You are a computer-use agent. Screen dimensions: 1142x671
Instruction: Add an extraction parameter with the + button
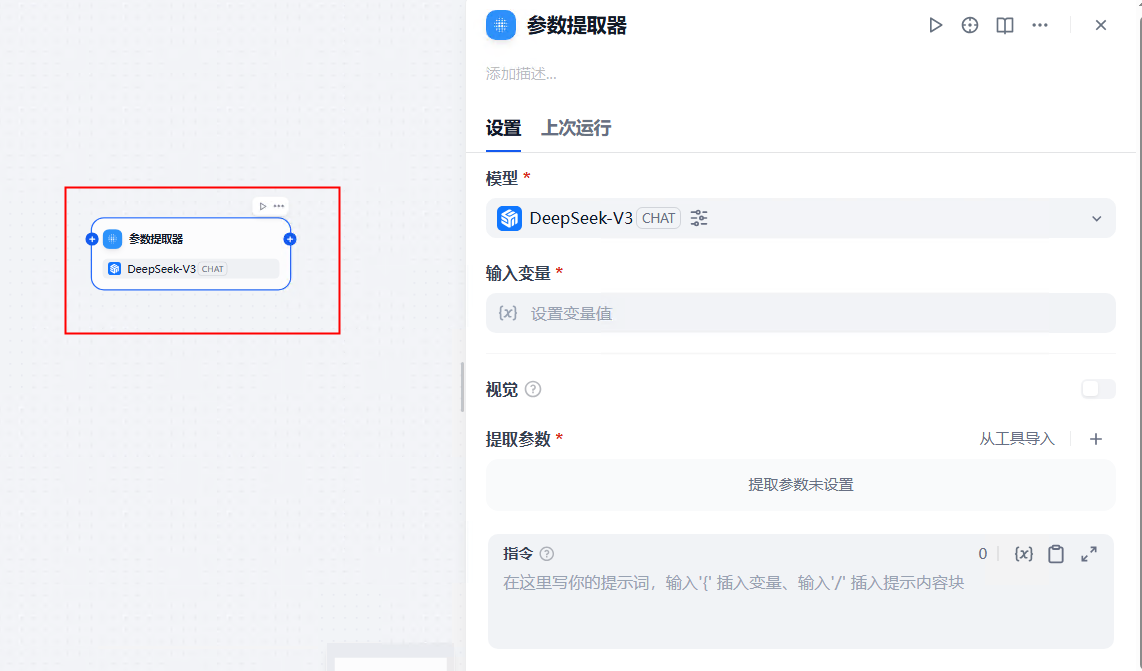1096,439
